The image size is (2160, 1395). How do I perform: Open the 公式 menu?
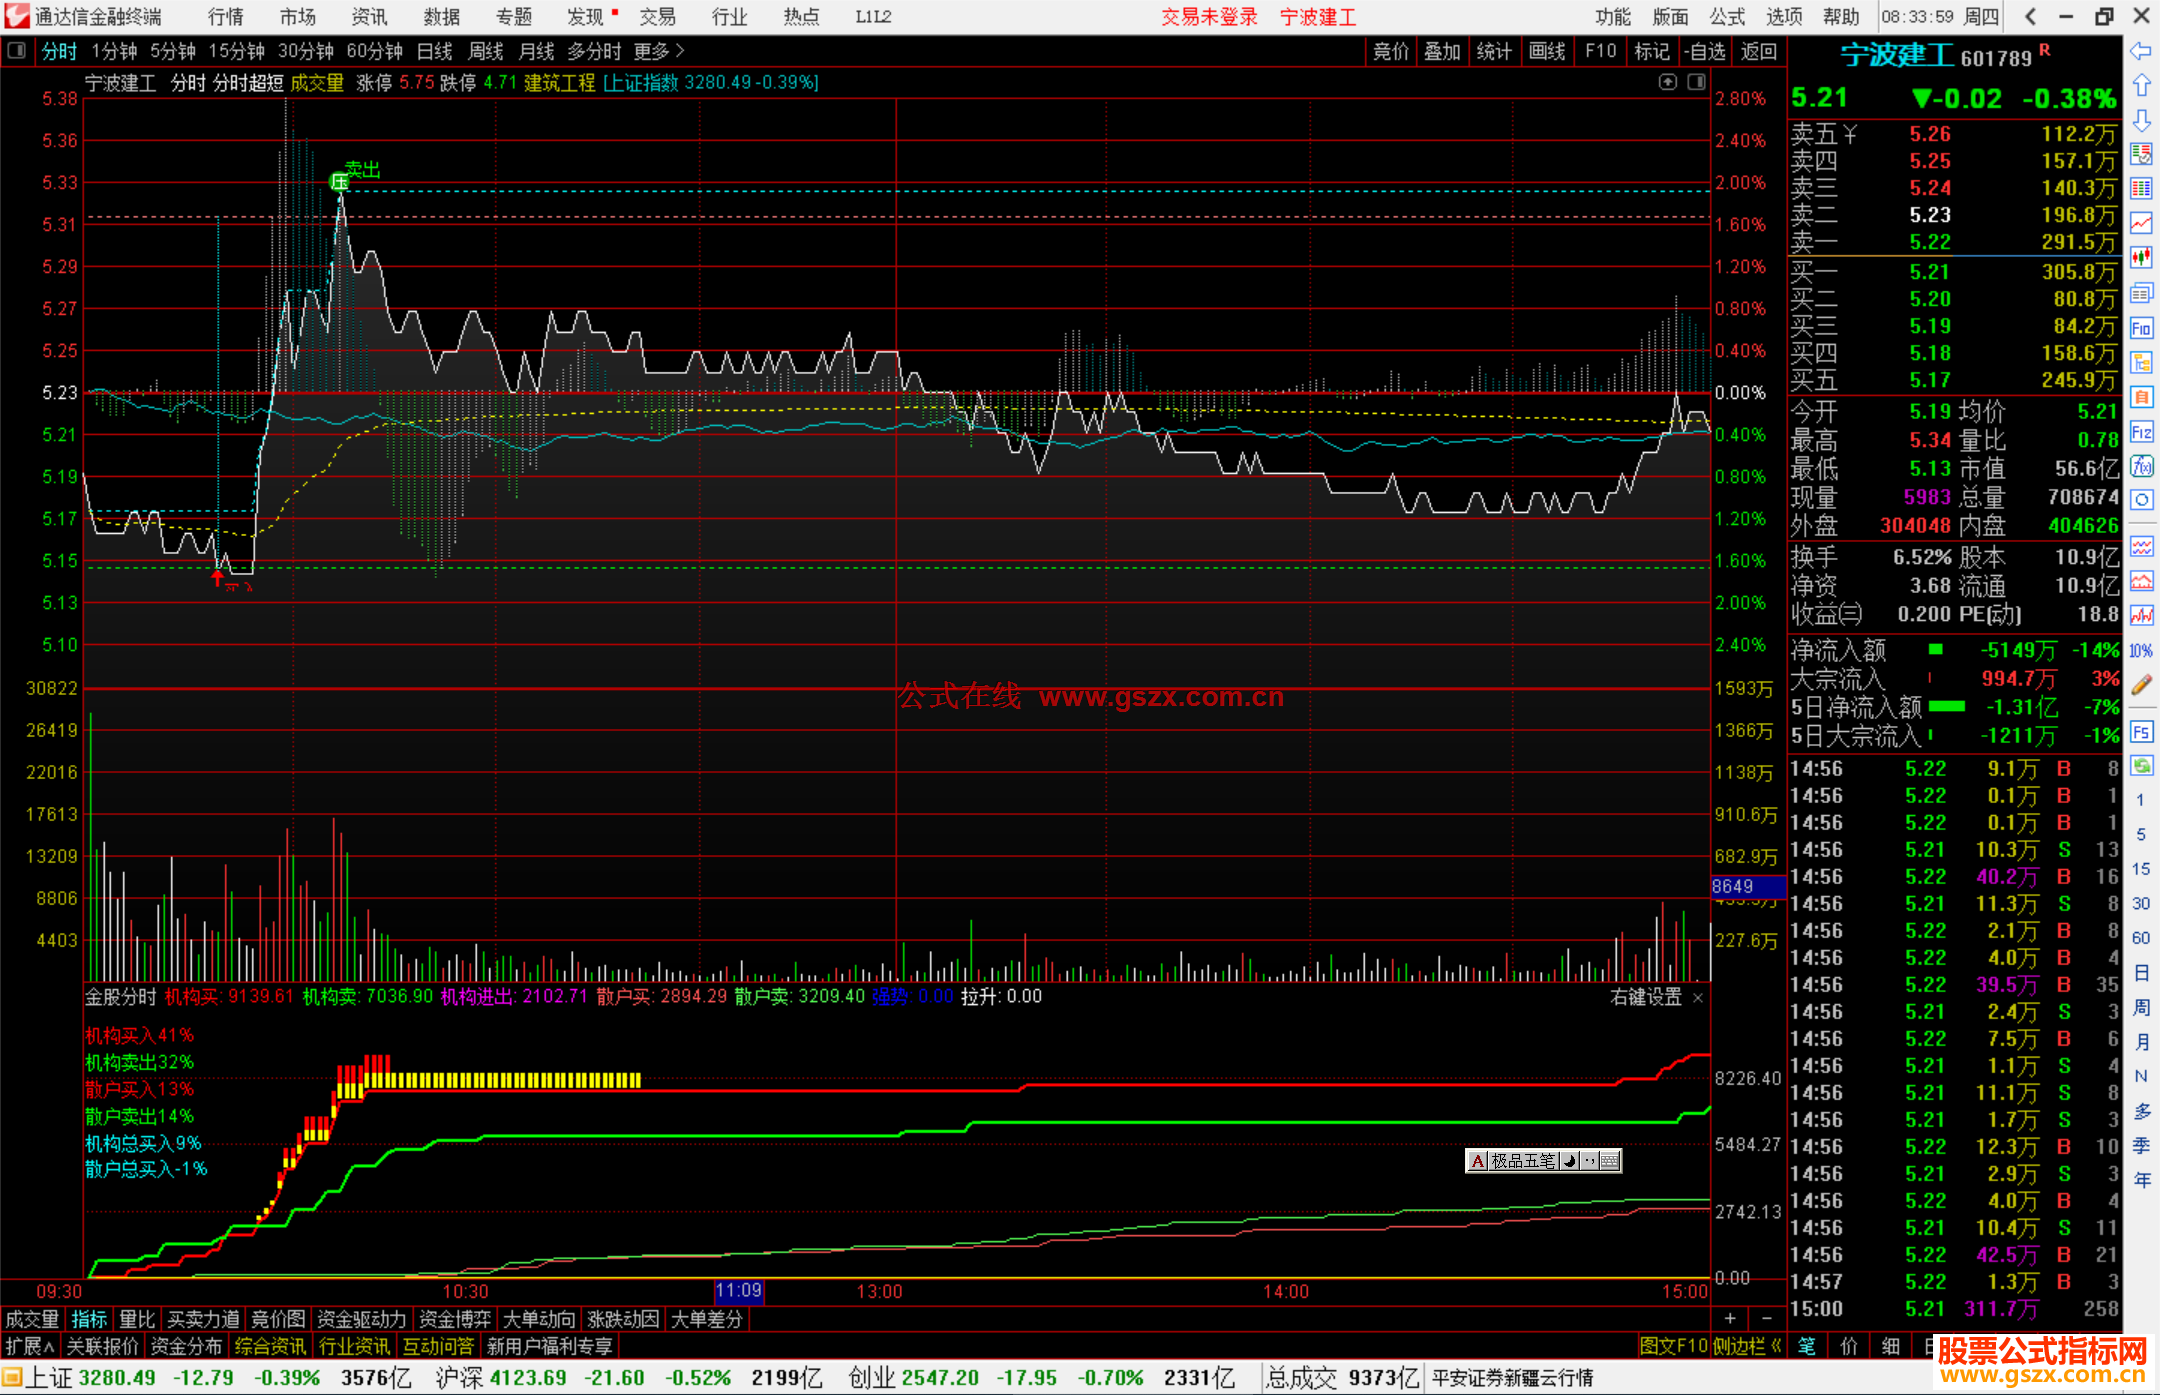click(1727, 17)
